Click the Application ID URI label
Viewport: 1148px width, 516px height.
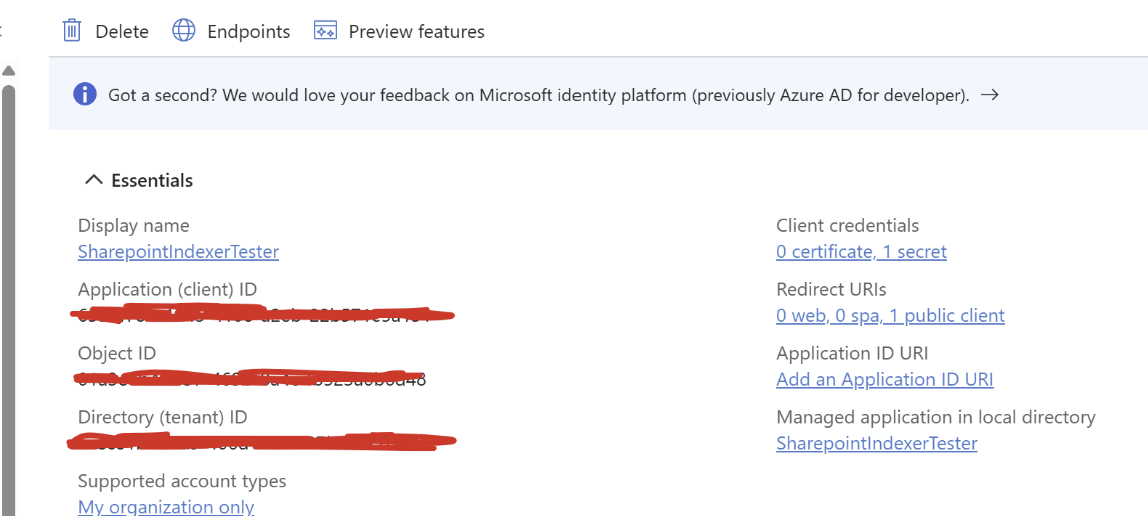[852, 354]
